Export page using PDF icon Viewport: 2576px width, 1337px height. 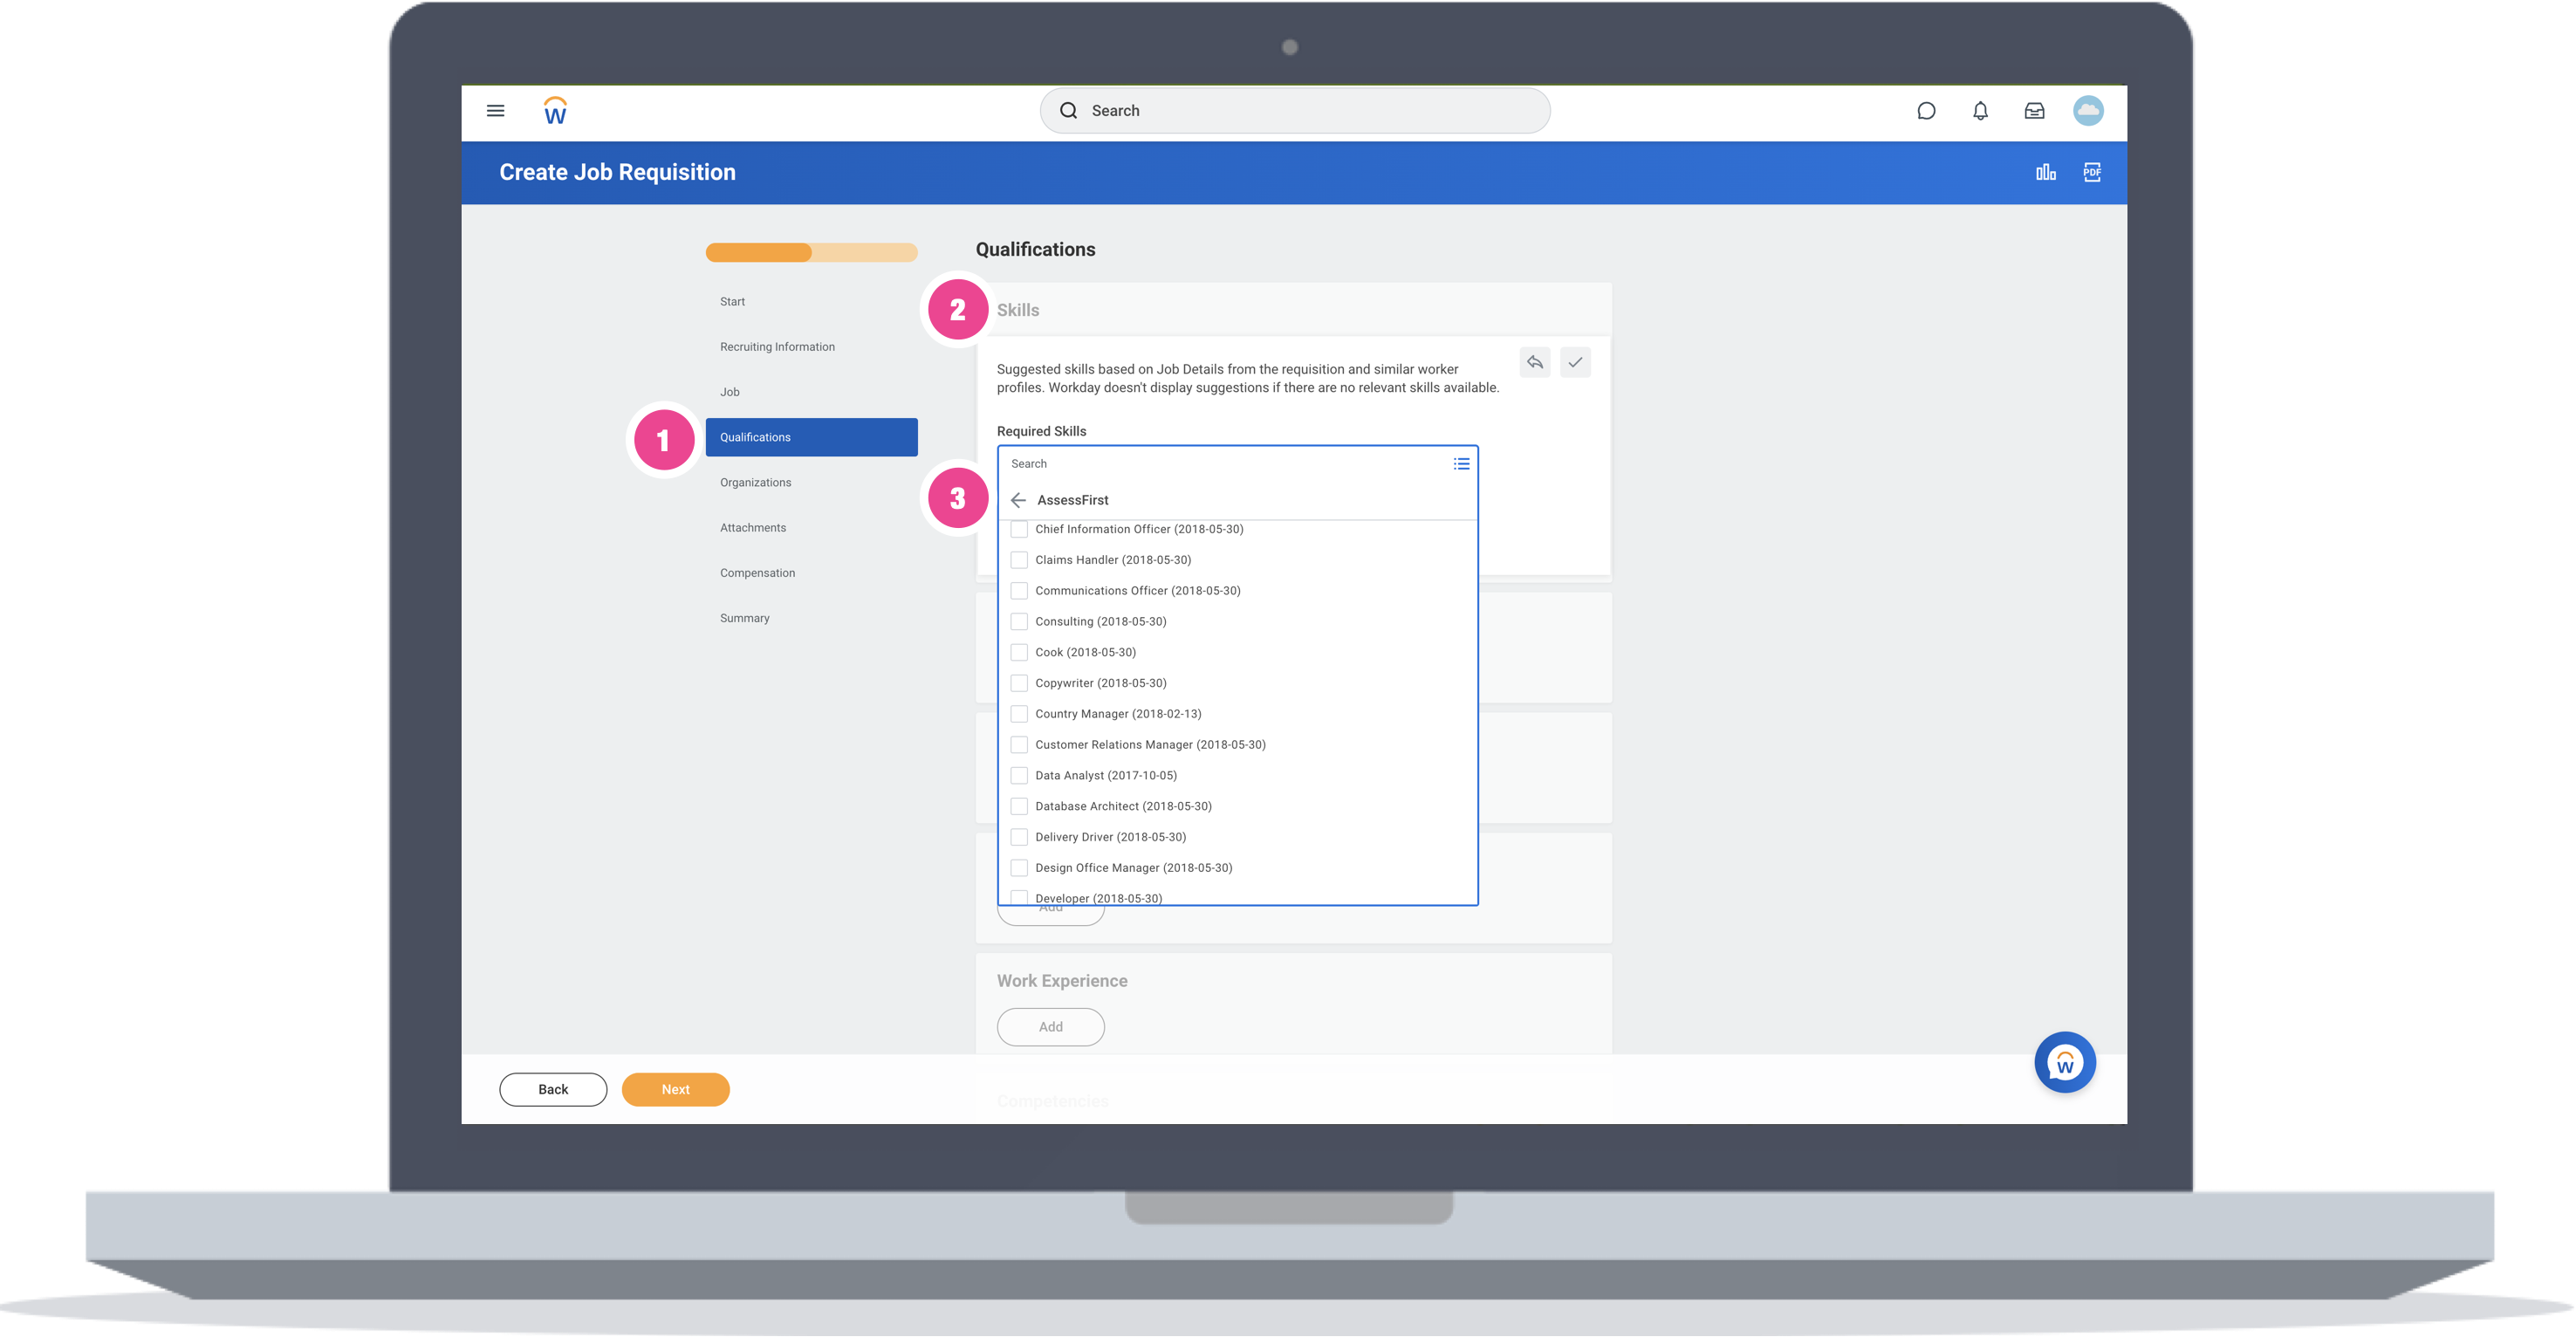pyautogui.click(x=2092, y=172)
